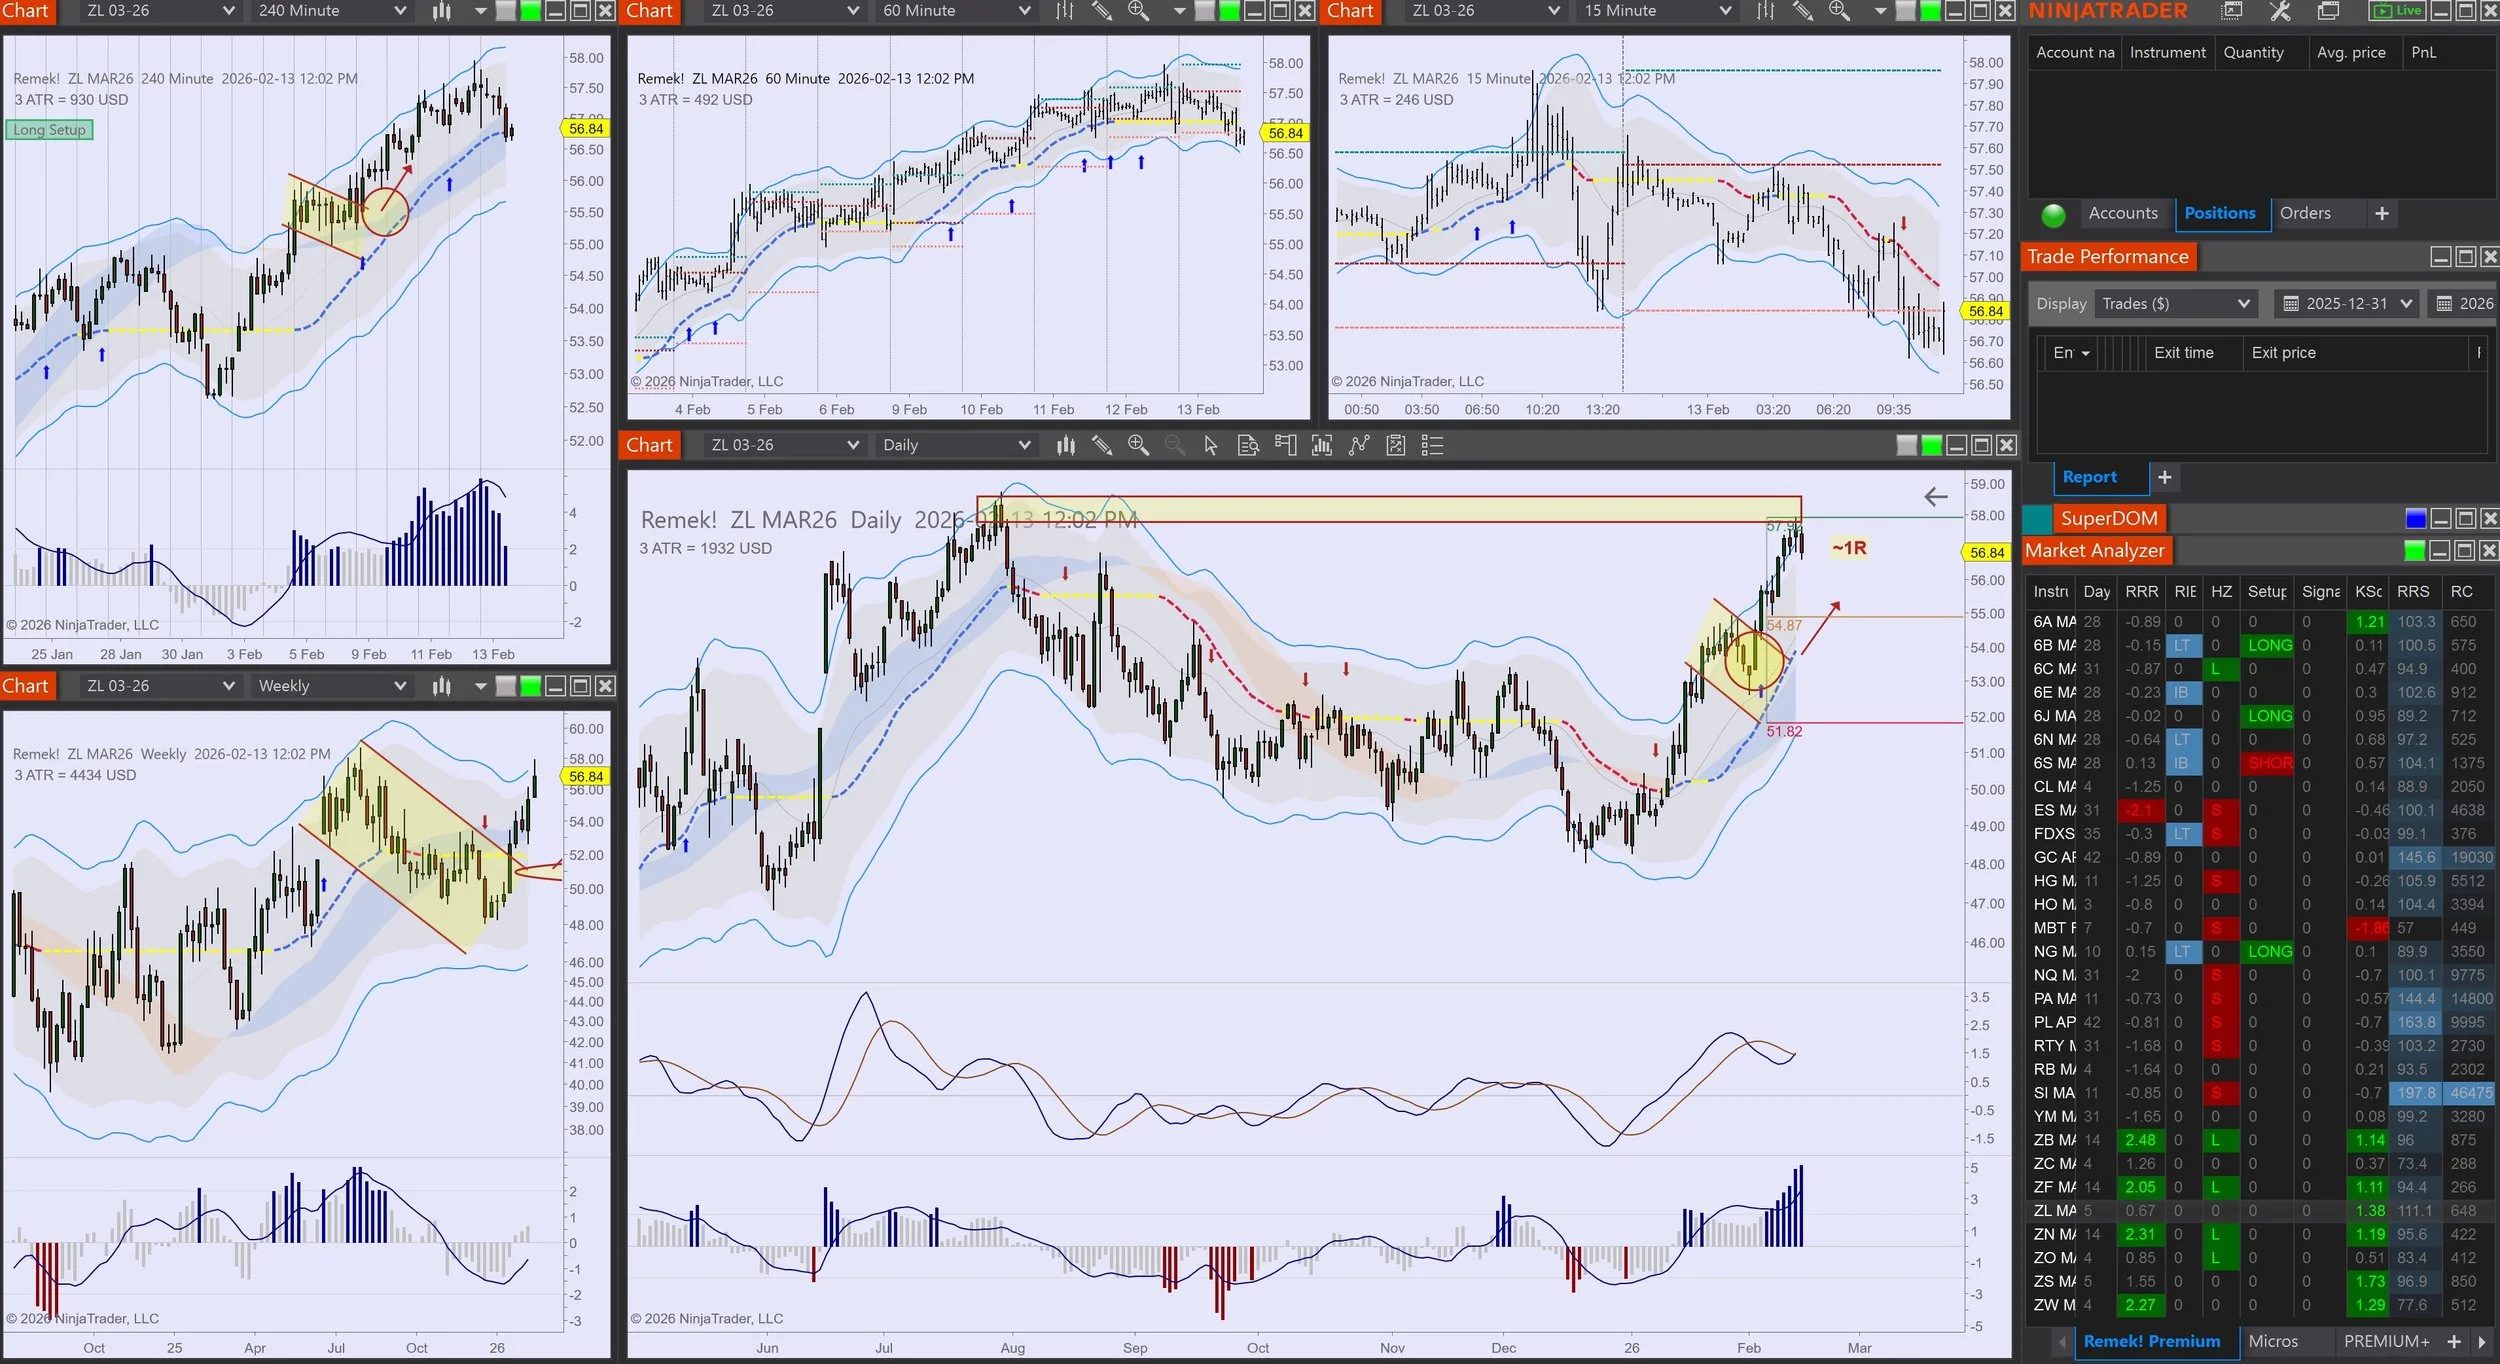
Task: Open Indicators icon on Daily chart toolbar
Action: pos(1322,446)
